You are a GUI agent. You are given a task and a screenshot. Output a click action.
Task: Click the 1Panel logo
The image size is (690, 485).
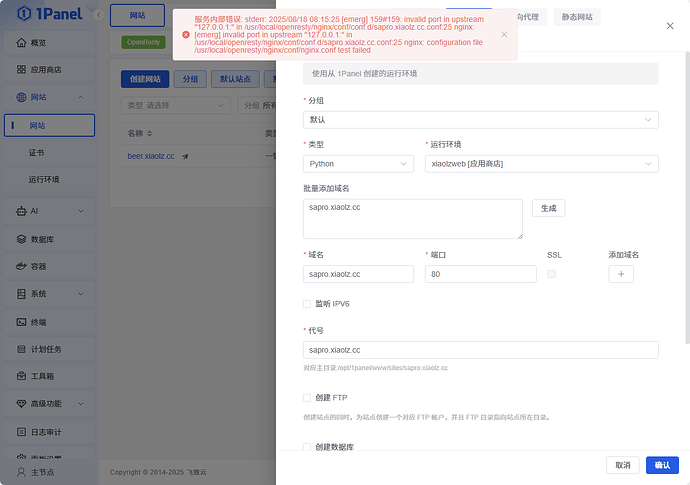(49, 14)
